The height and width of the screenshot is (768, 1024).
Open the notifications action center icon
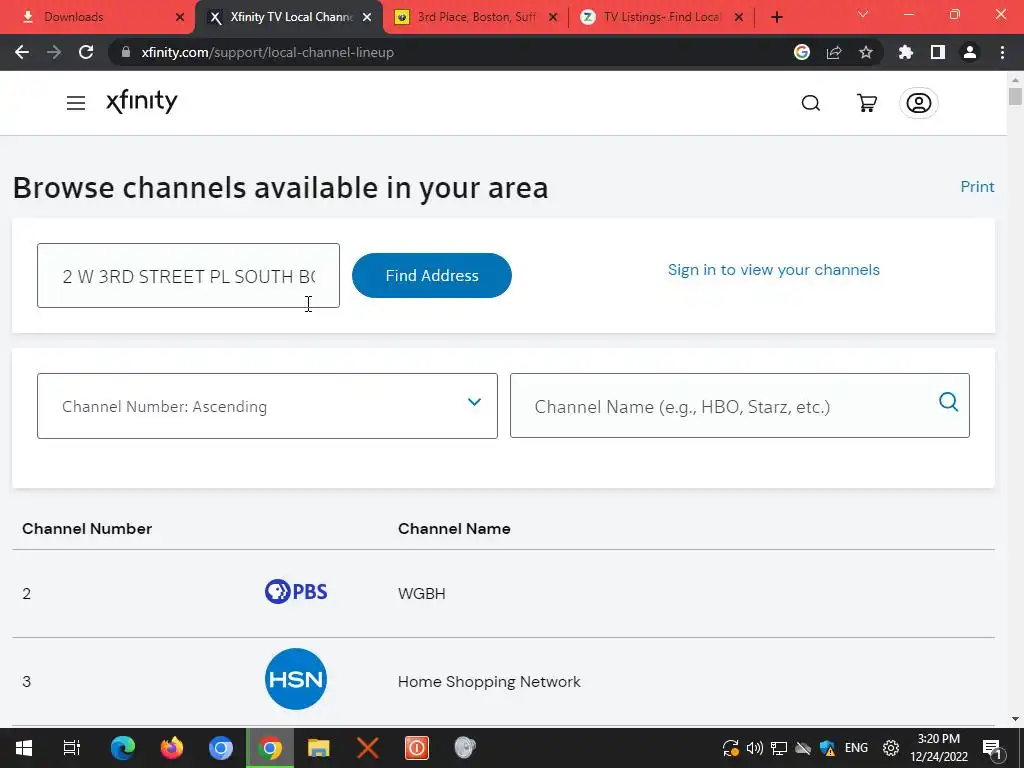pyautogui.click(x=992, y=748)
